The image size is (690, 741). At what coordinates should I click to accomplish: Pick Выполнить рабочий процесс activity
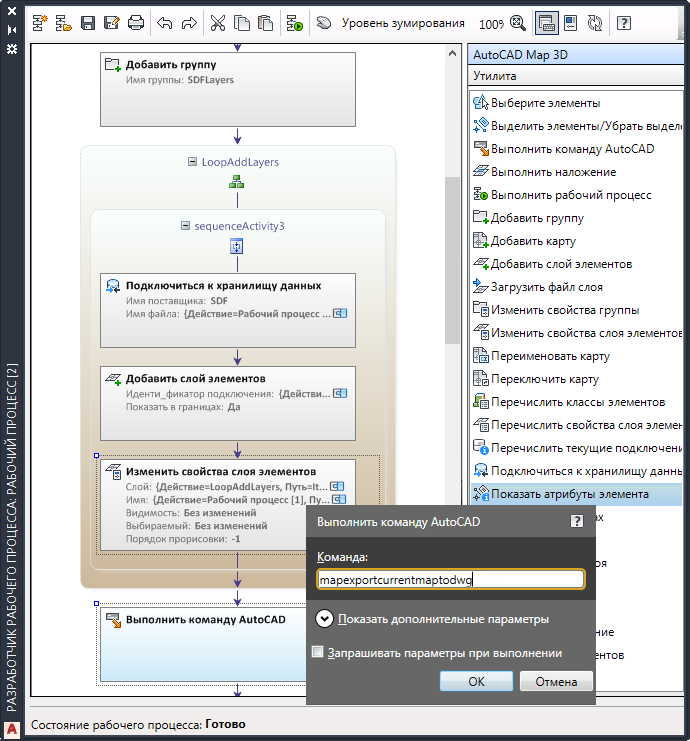tap(577, 195)
